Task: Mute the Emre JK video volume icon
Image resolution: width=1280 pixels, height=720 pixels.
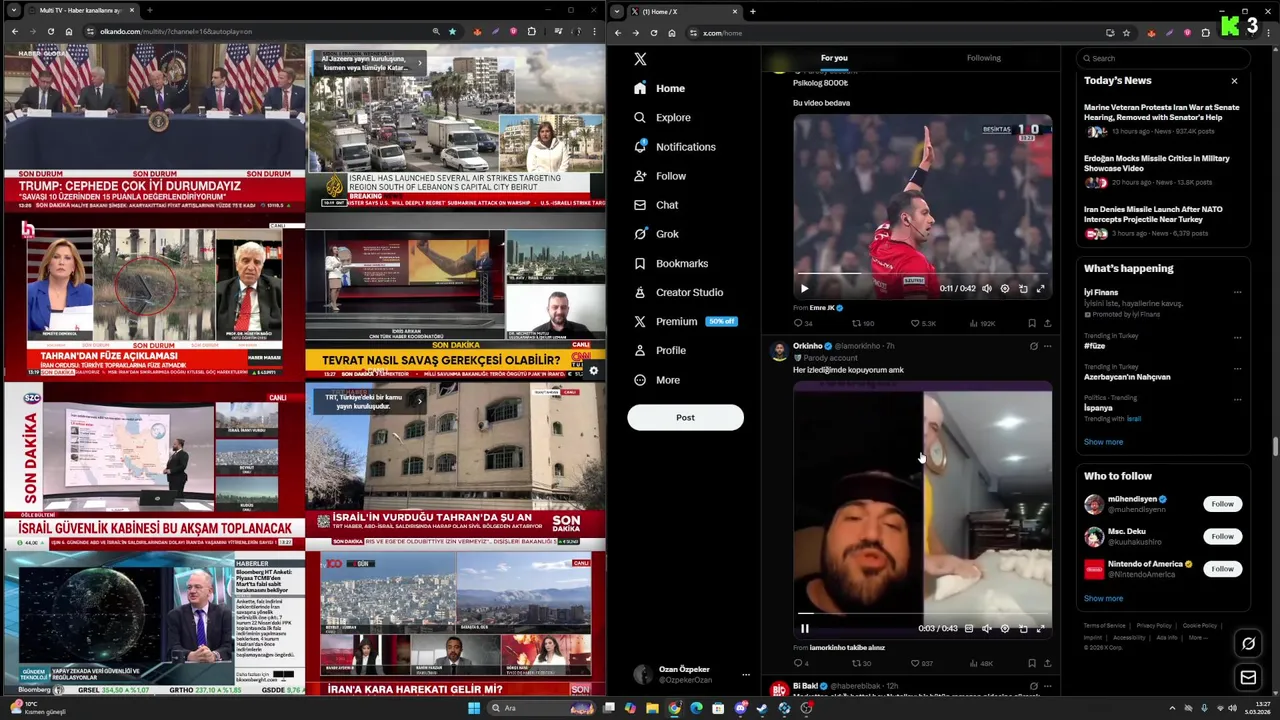Action: click(x=987, y=289)
